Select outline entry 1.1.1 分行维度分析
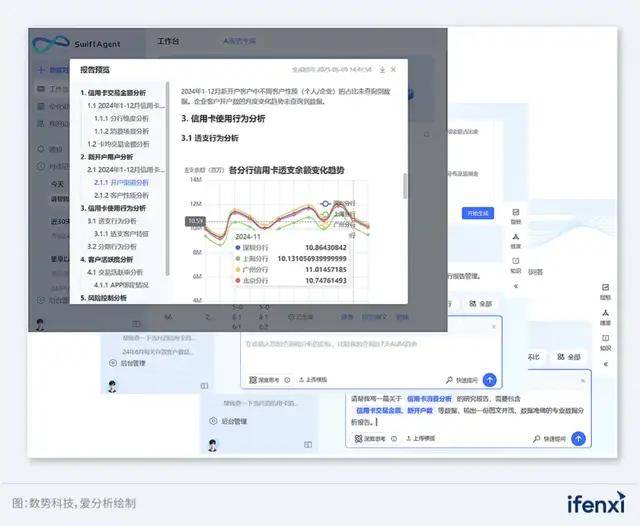The height and width of the screenshot is (526, 640). tap(121, 118)
